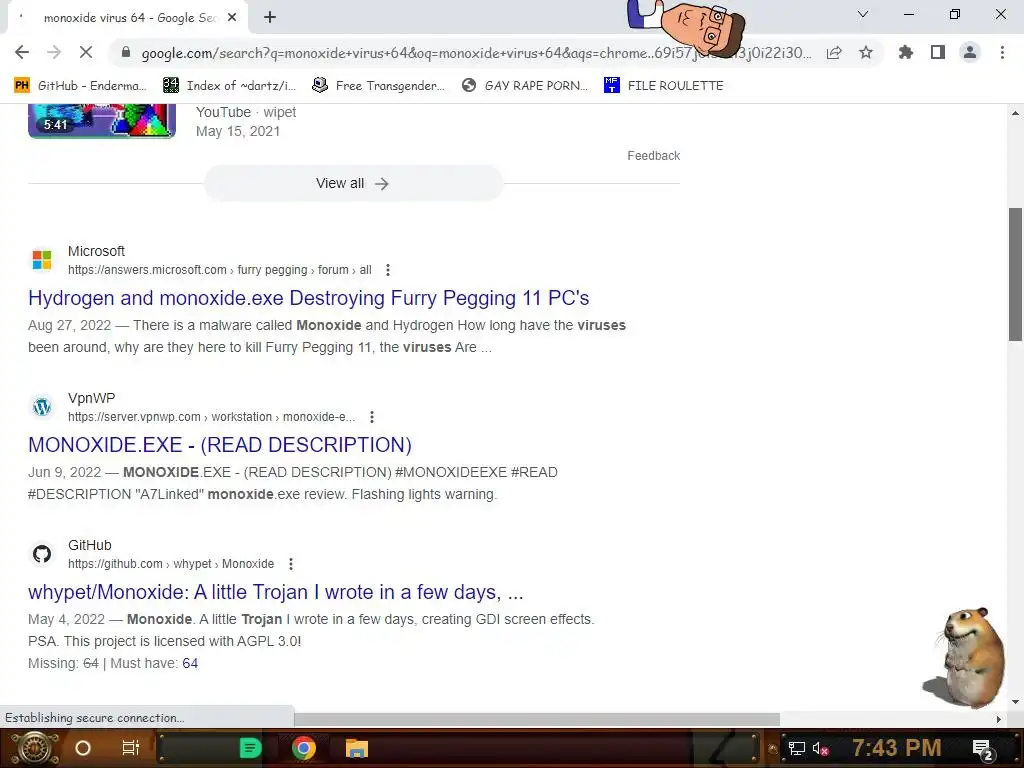
Task: Play the 5:41 YouTube video thumbnail
Action: pos(102,121)
